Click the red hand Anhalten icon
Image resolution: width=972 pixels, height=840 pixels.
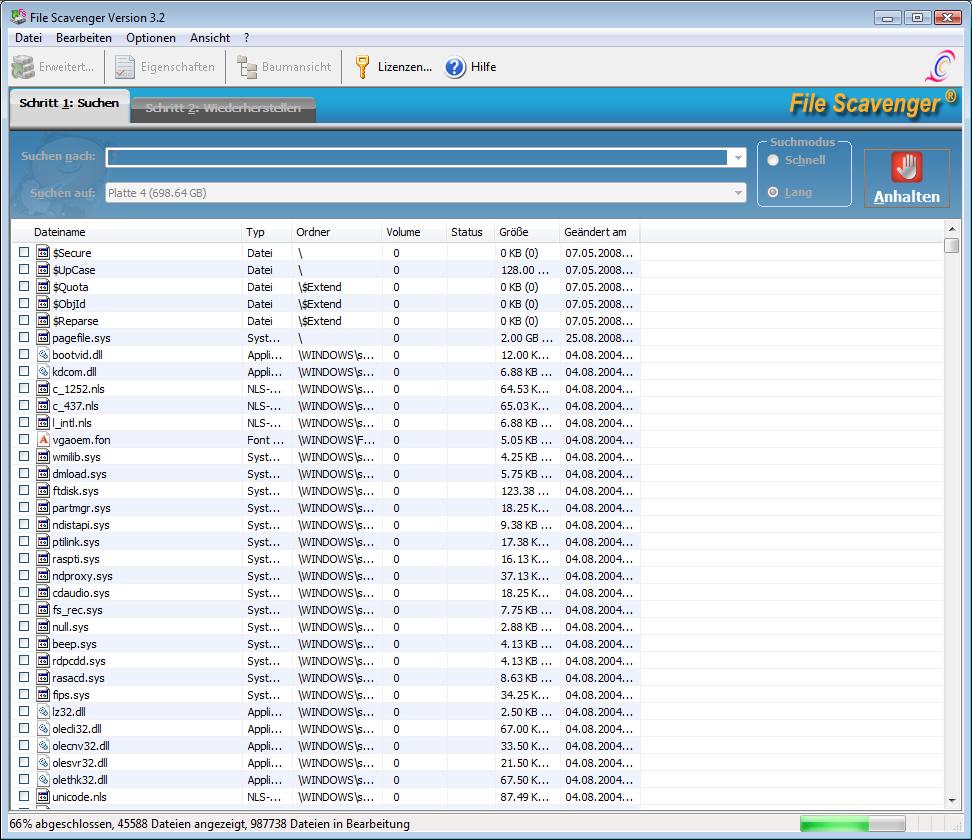[907, 168]
